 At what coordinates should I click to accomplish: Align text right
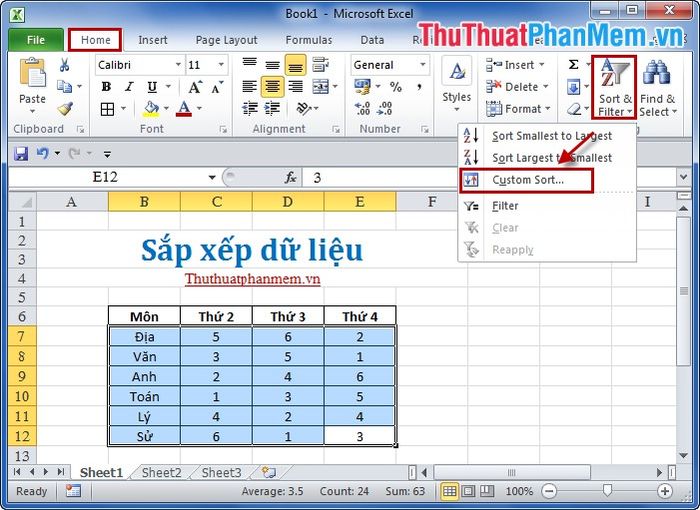tap(295, 86)
